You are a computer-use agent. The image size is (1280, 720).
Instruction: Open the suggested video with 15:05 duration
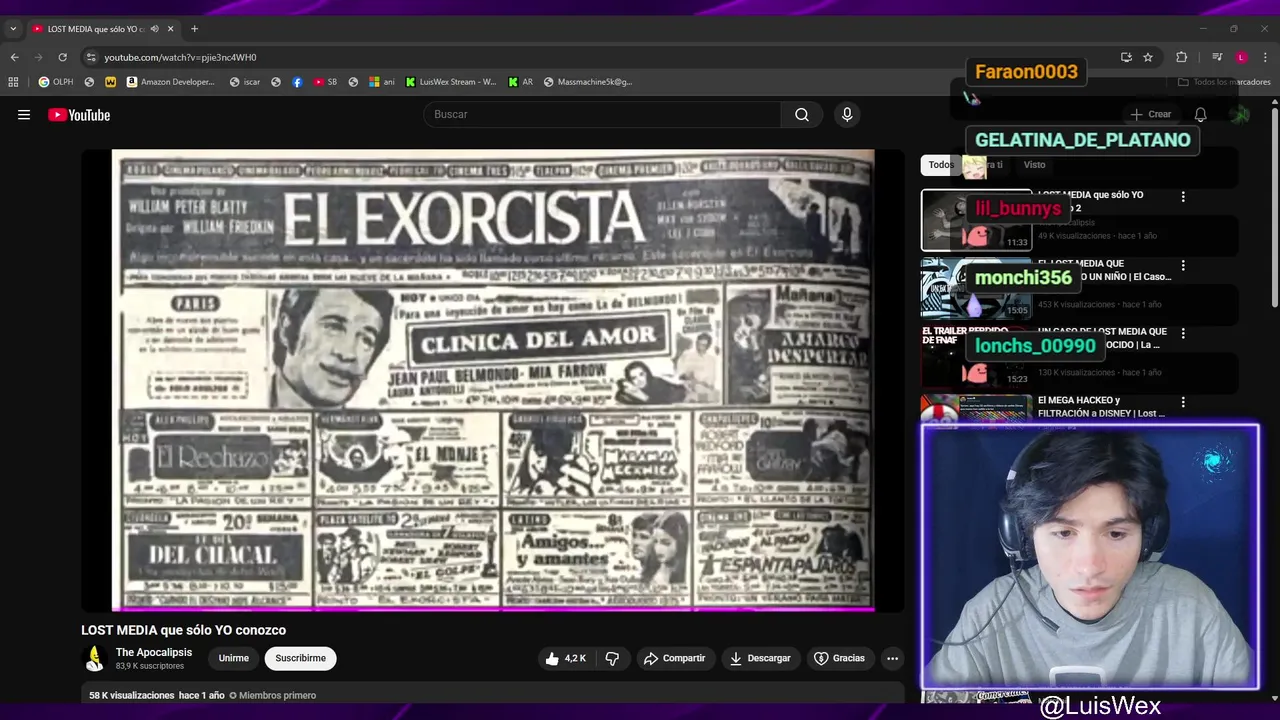coord(976,288)
